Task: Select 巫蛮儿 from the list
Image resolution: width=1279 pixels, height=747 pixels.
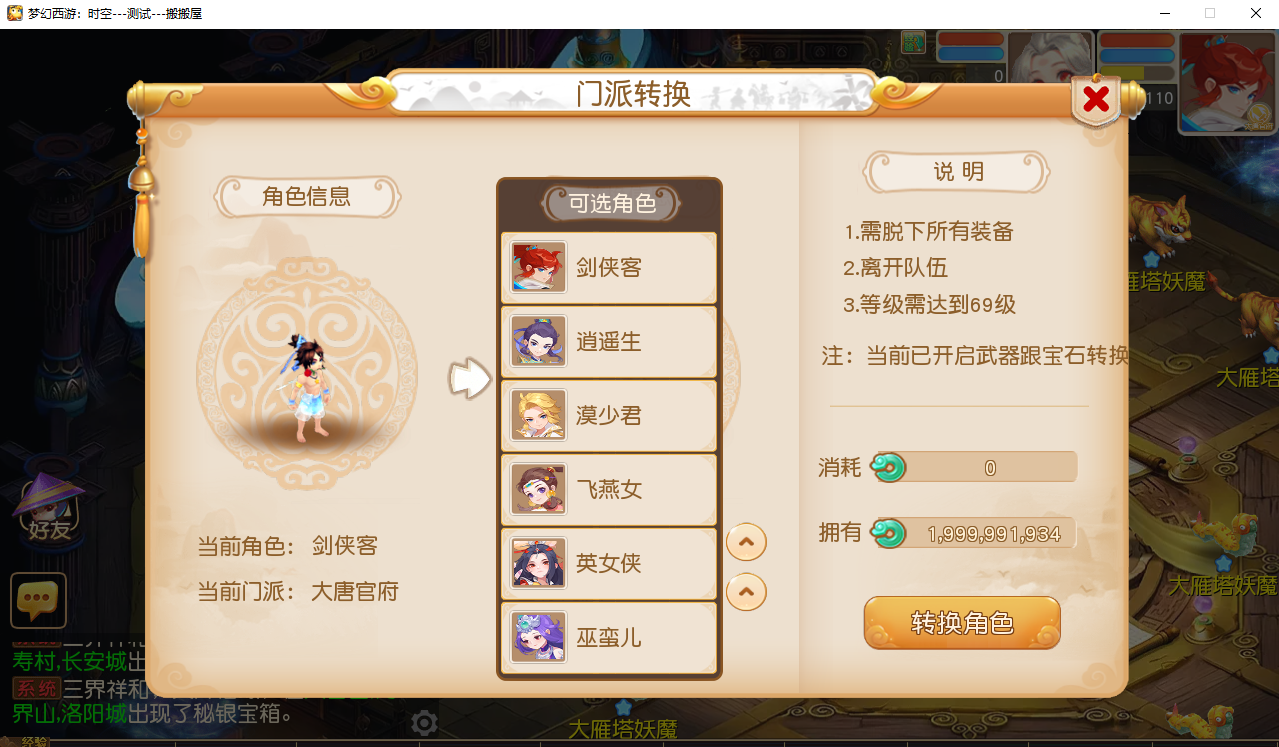Action: 609,638
